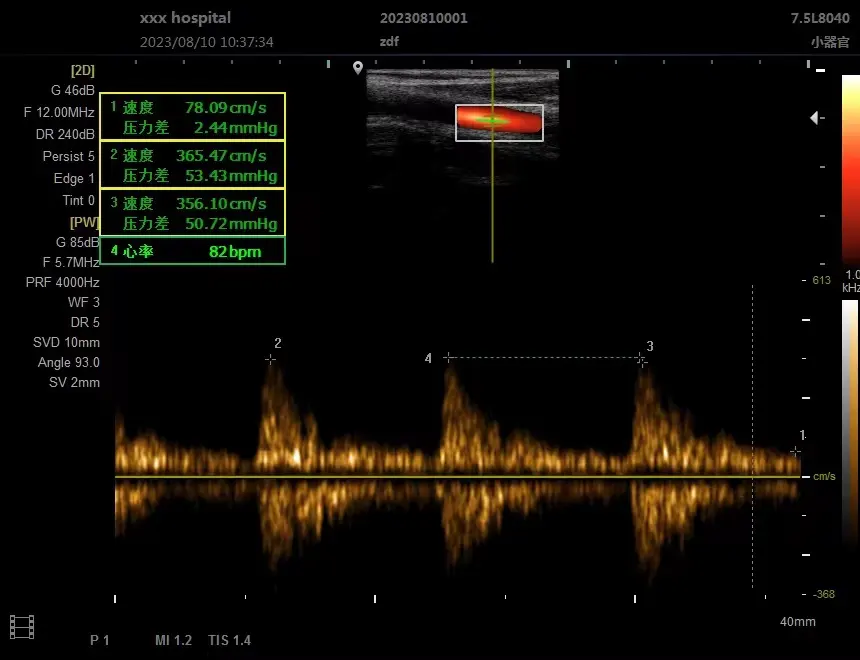Open the [PW] parameter section
The height and width of the screenshot is (660, 860).
[x=82, y=221]
